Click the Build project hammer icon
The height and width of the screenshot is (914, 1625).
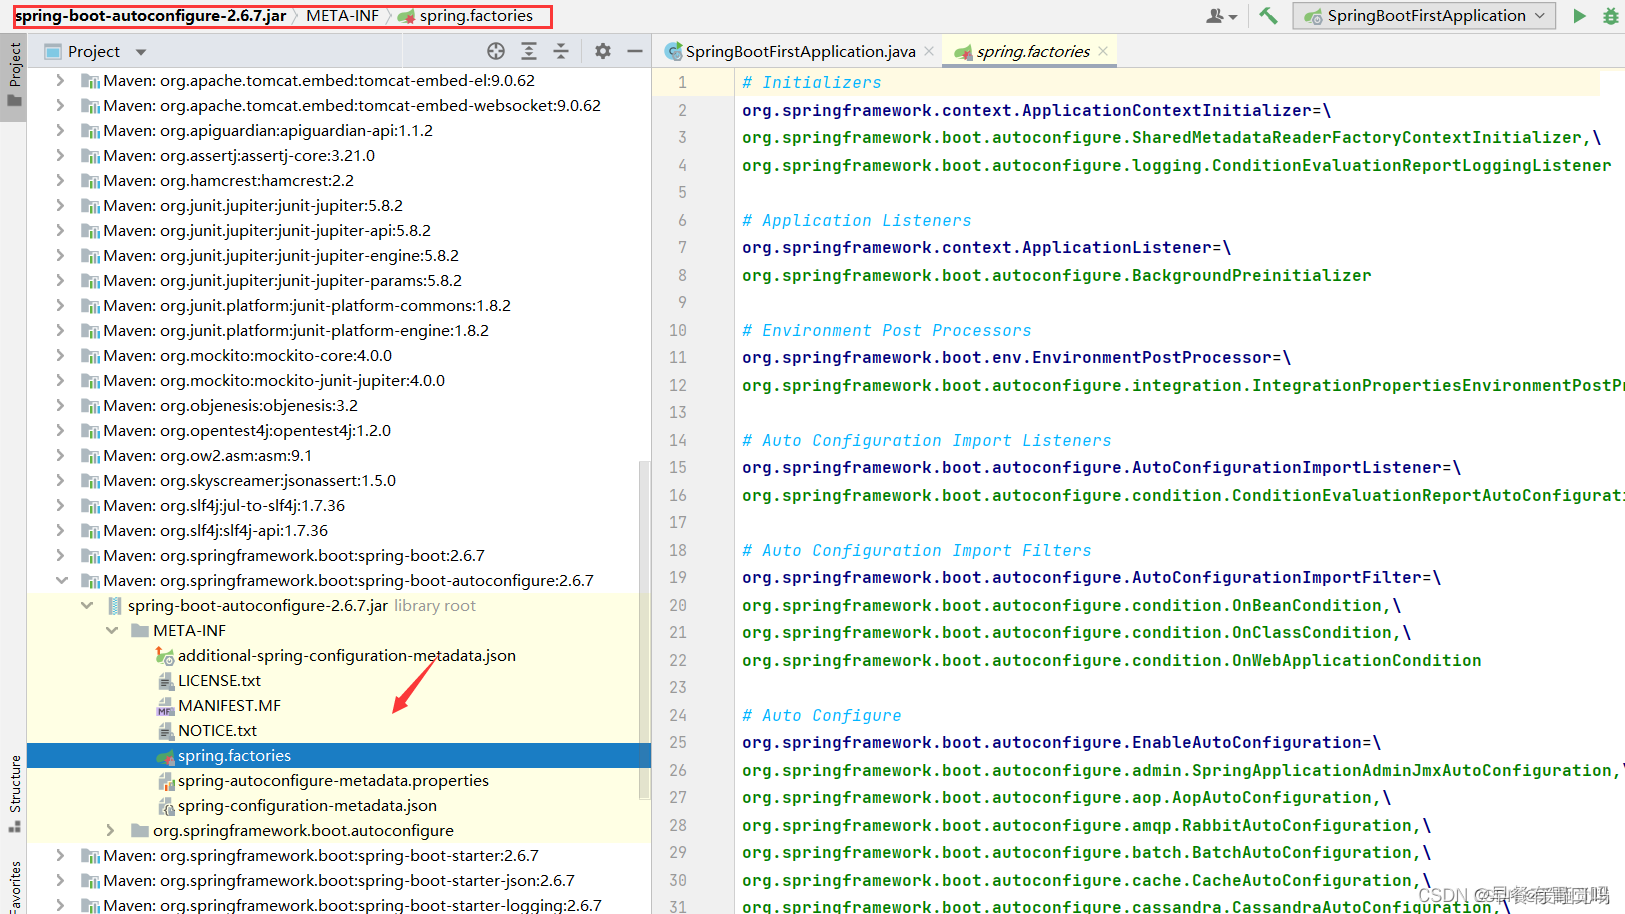pos(1268,16)
